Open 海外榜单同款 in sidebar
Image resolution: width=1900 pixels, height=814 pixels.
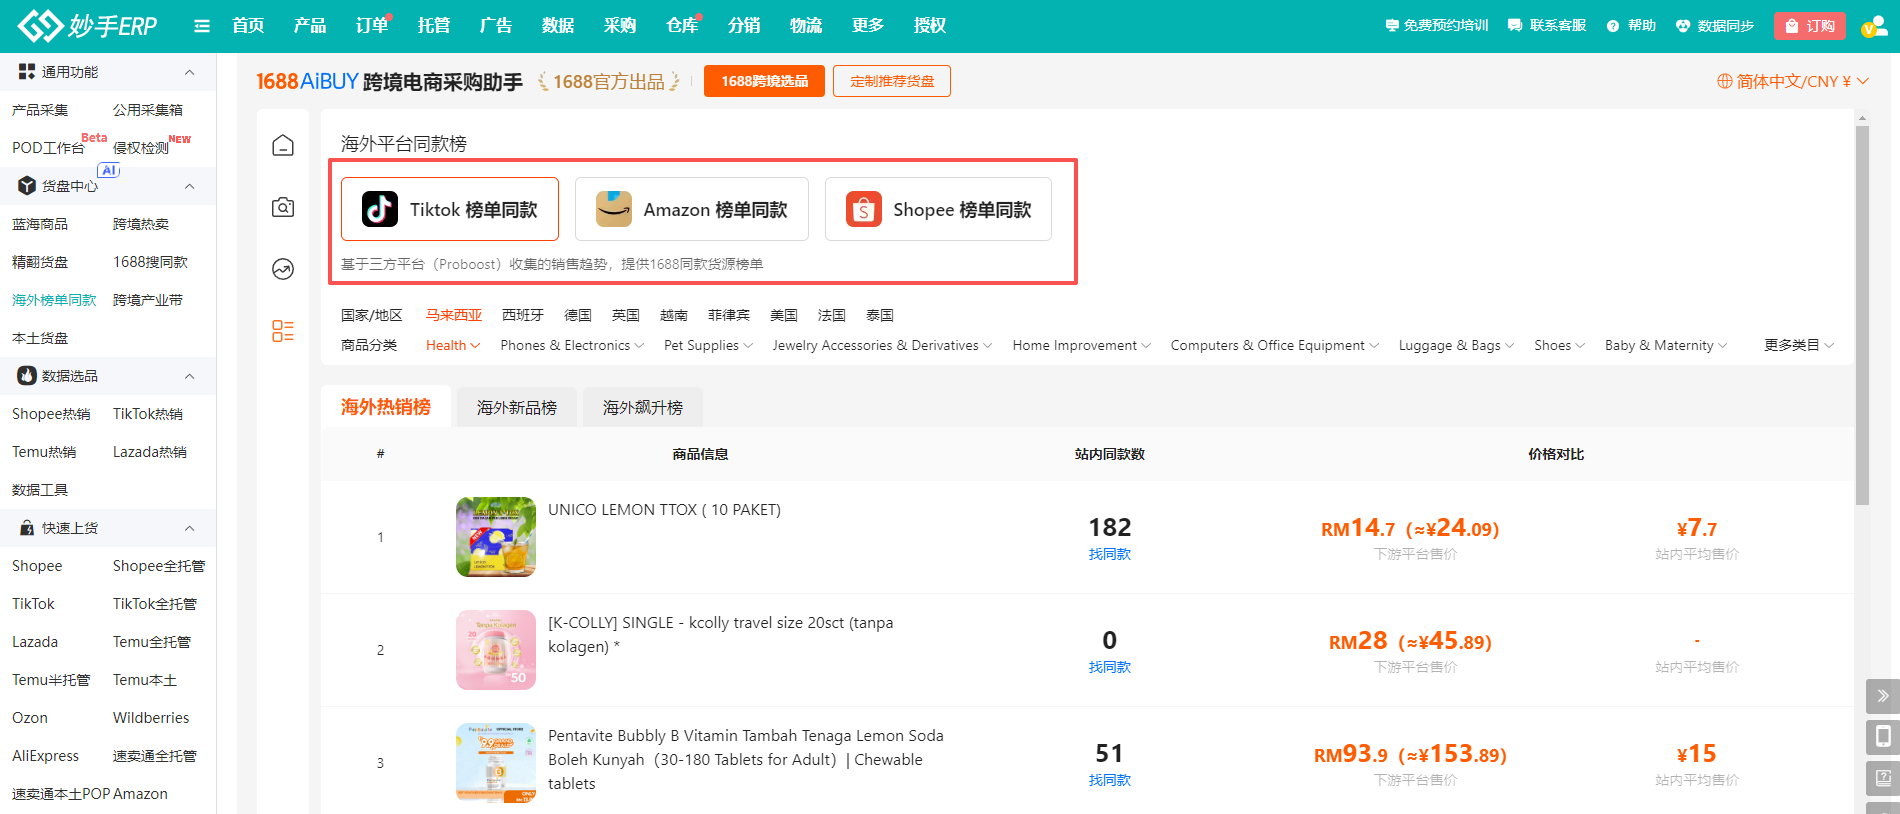click(54, 300)
